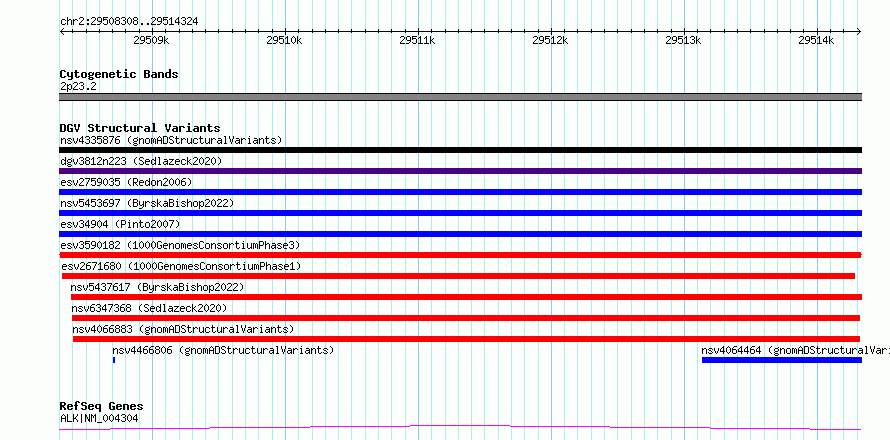Viewport: 890px width, 440px height.
Task: Select the blue nsv4064464 variant bar
Action: click(x=782, y=360)
